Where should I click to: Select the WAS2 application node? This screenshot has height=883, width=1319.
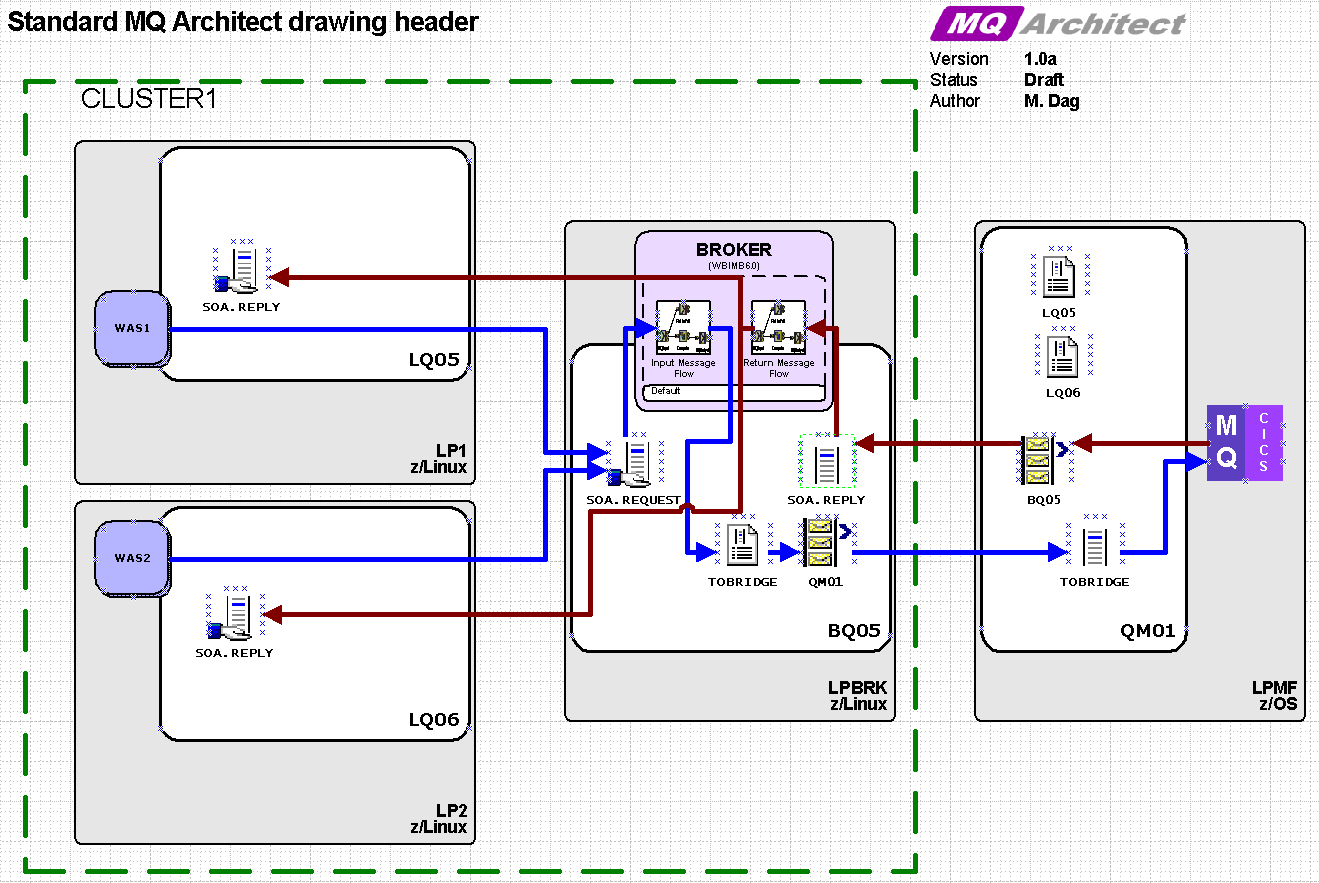pos(130,557)
